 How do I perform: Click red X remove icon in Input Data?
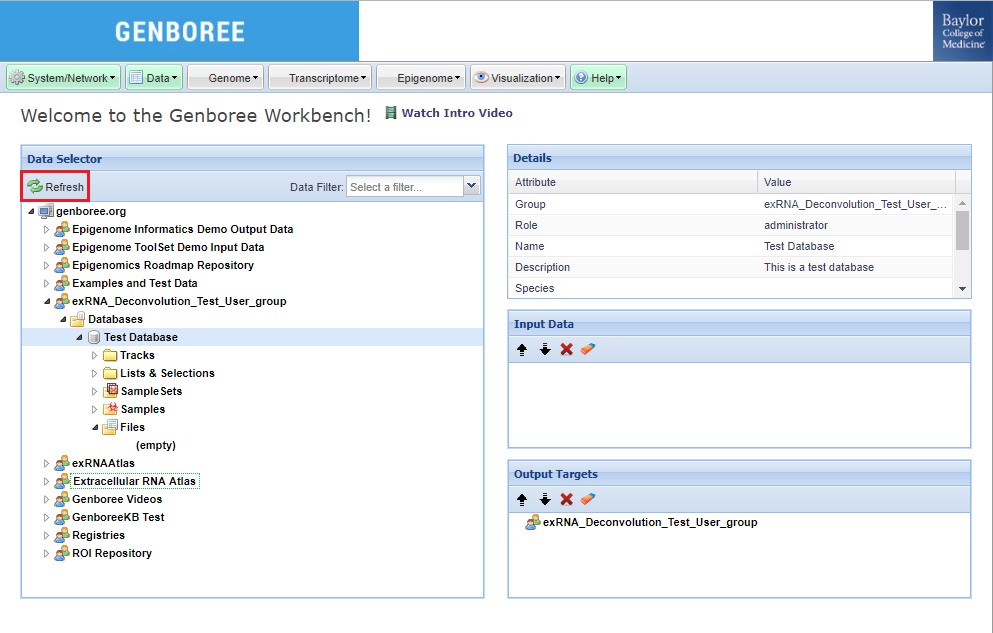click(x=567, y=349)
